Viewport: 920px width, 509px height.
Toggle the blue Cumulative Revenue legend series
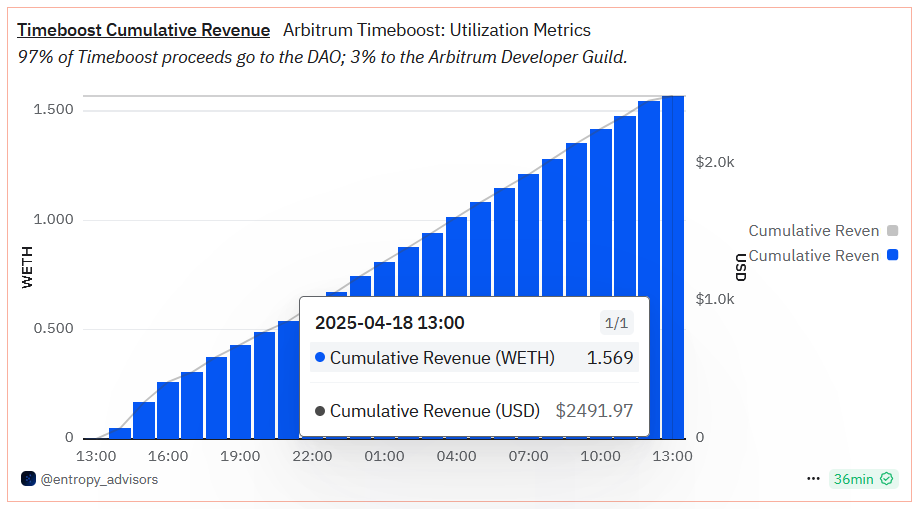tap(813, 256)
